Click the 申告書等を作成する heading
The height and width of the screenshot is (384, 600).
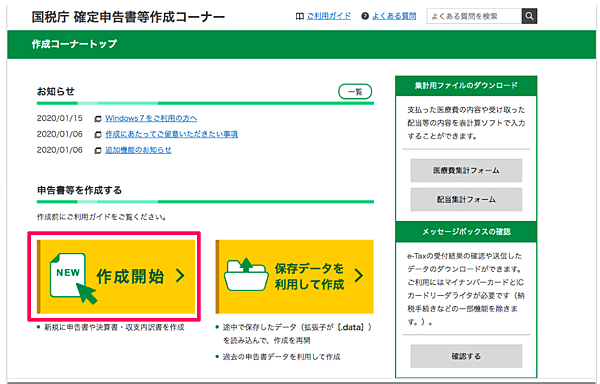point(79,190)
